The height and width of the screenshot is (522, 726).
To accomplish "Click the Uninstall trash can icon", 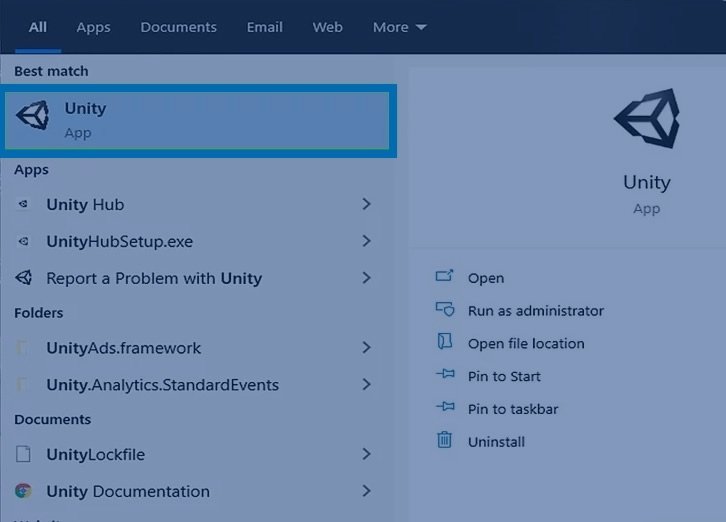I will 444,440.
